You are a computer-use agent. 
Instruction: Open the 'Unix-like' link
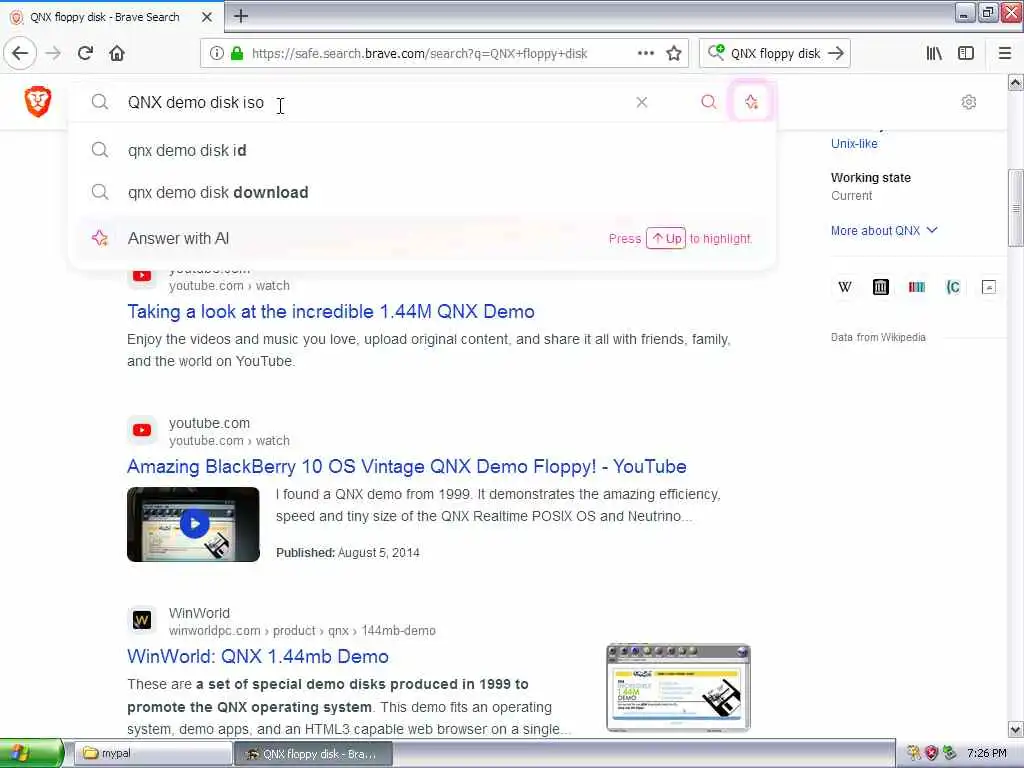(854, 144)
